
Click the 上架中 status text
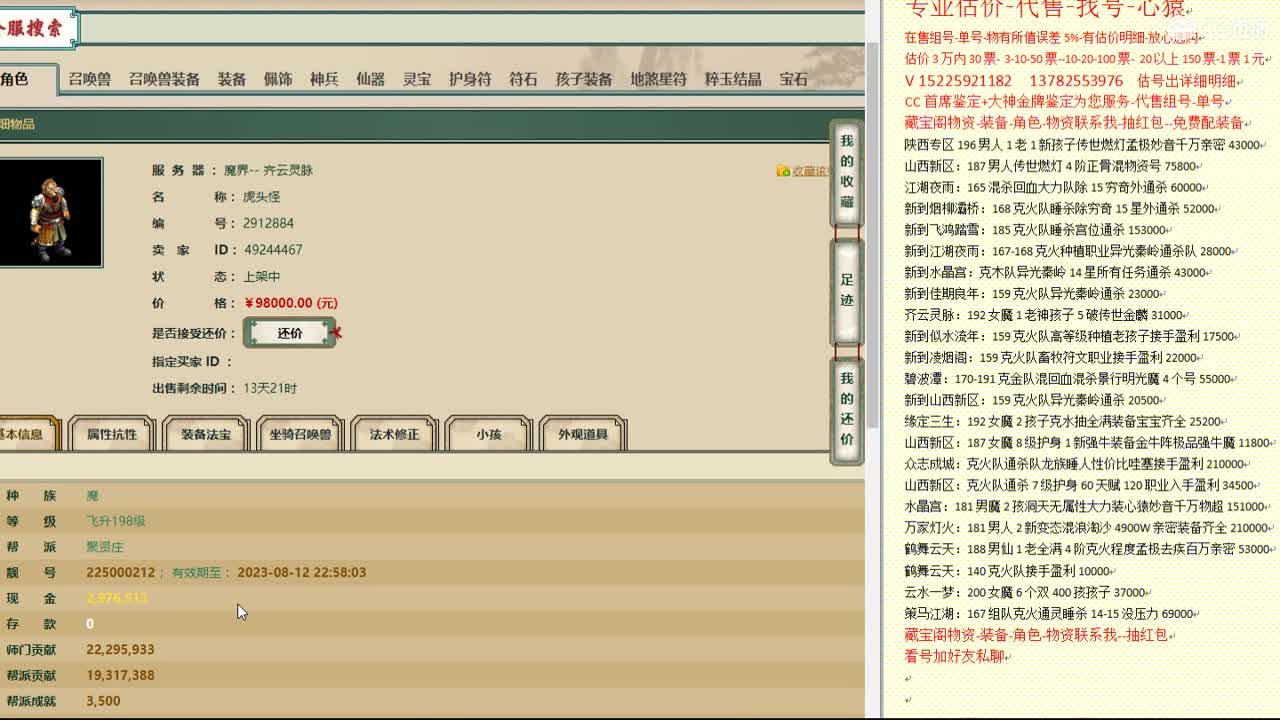[x=261, y=277]
